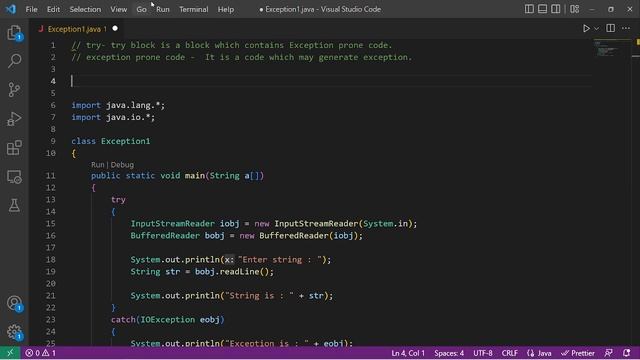Open Run and Debug view
The image size is (640, 360).
14,119
